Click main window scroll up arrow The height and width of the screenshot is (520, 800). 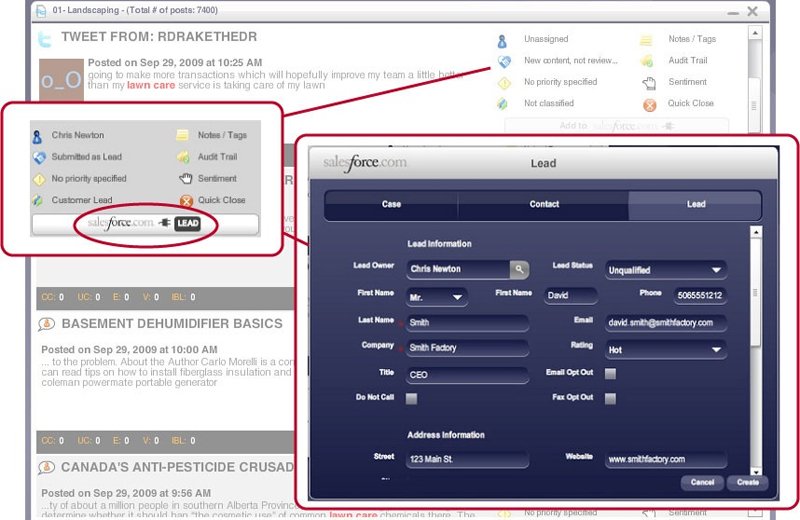pos(755,33)
